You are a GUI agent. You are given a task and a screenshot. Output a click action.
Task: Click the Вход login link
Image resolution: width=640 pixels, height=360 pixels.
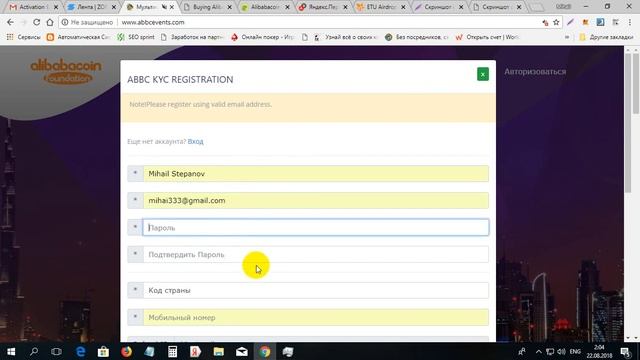[196, 141]
